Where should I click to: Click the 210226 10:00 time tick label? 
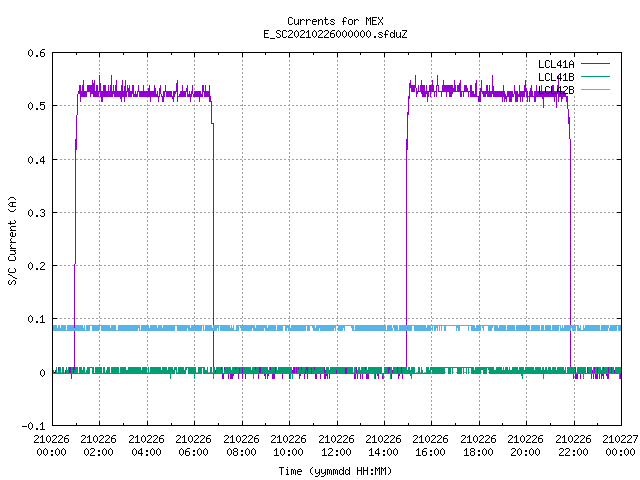point(288,446)
